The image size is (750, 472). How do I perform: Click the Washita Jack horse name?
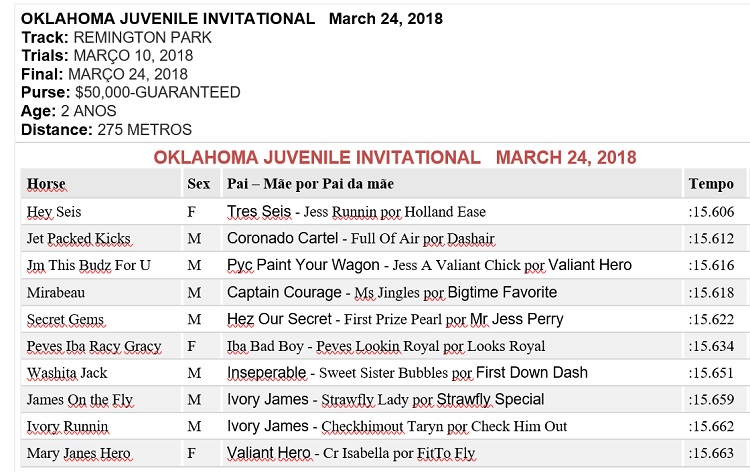67,373
